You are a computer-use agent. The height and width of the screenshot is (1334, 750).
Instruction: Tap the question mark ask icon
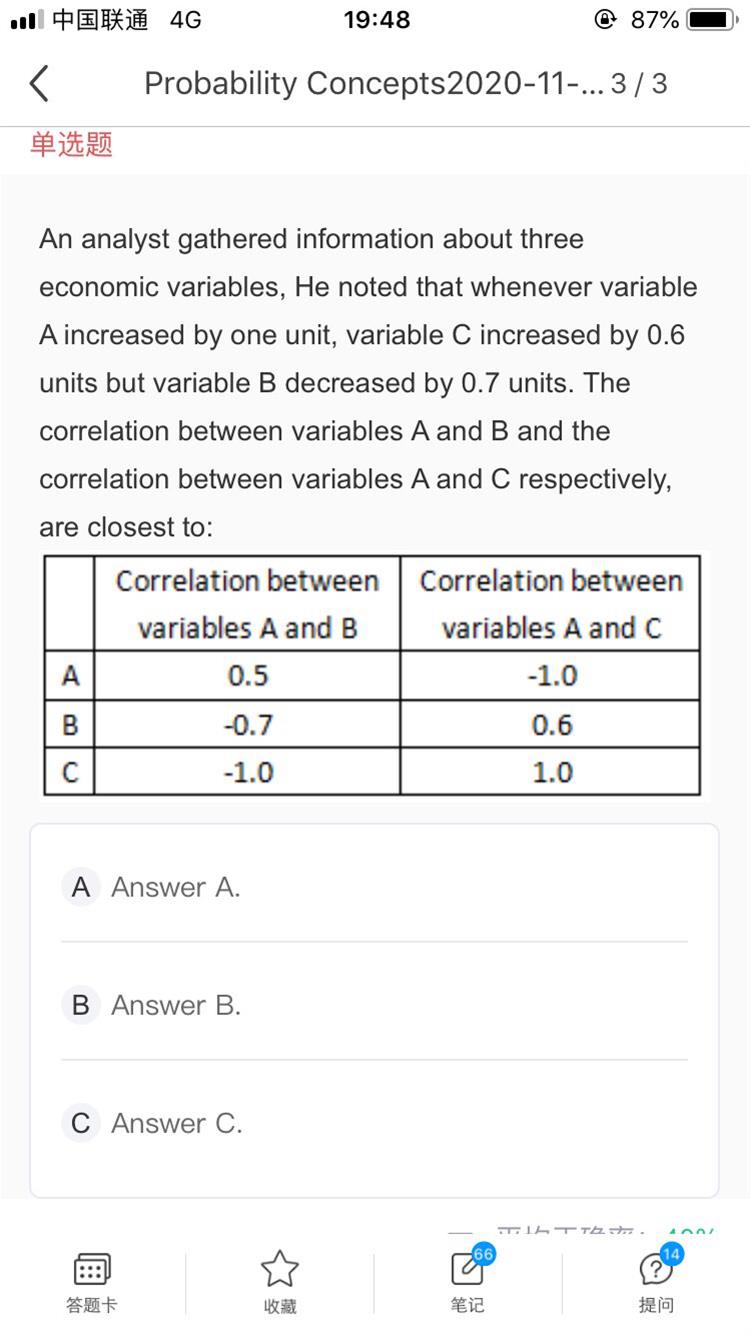pyautogui.click(x=655, y=1269)
